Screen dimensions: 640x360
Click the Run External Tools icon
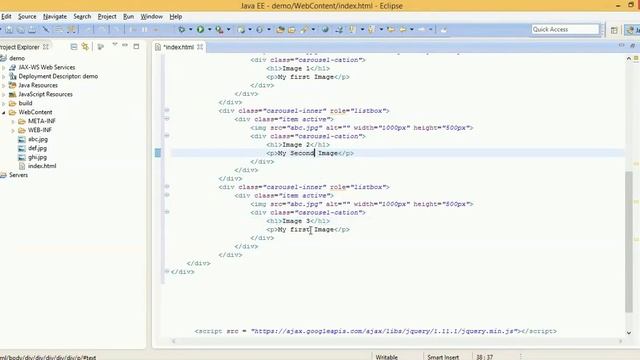coord(219,29)
